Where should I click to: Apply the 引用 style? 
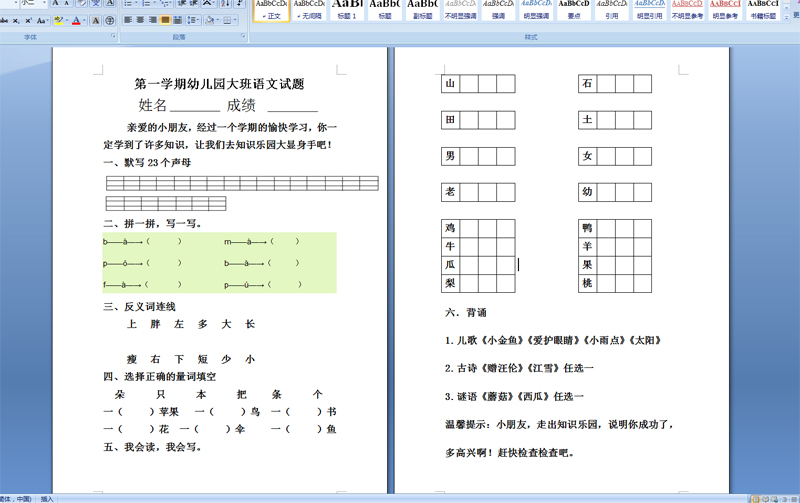point(611,10)
